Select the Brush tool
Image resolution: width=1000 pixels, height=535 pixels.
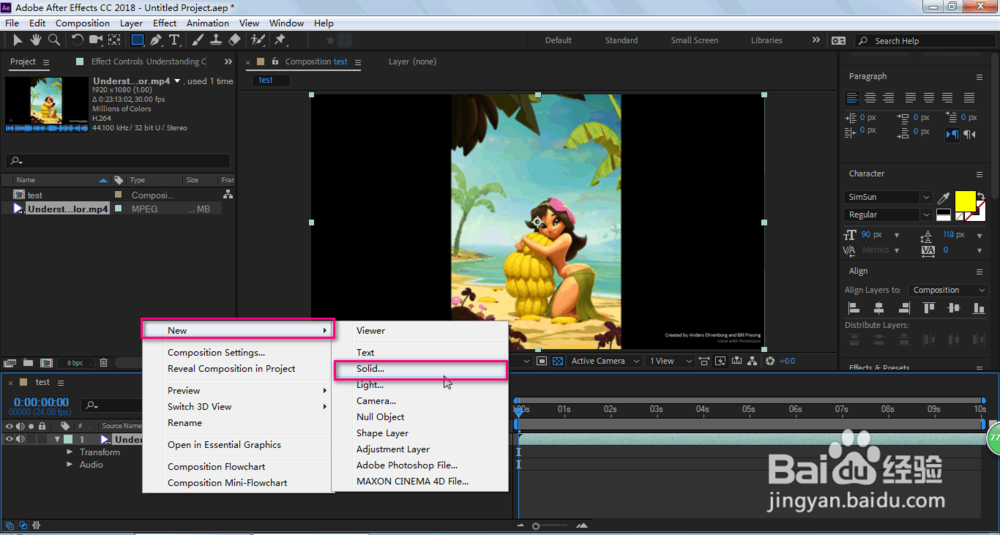[197, 40]
